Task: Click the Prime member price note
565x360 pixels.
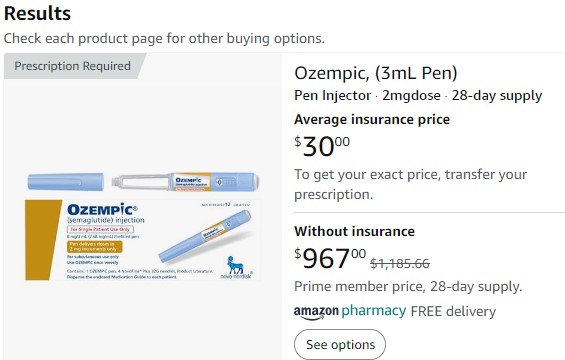Action: (x=408, y=286)
